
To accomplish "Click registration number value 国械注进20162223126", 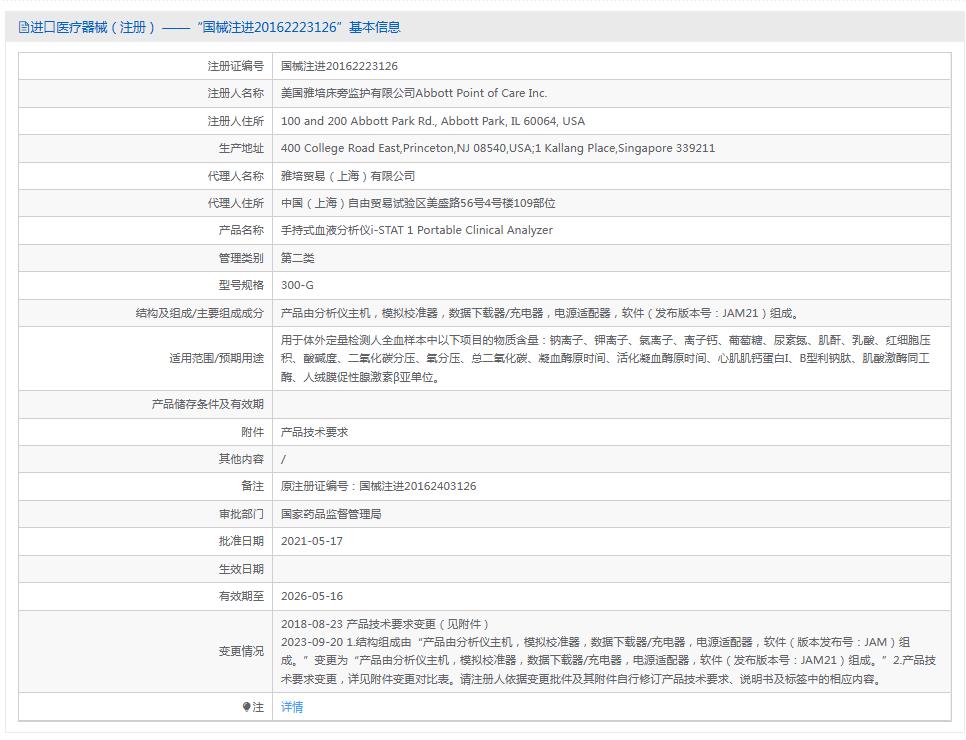I will (x=339, y=66).
